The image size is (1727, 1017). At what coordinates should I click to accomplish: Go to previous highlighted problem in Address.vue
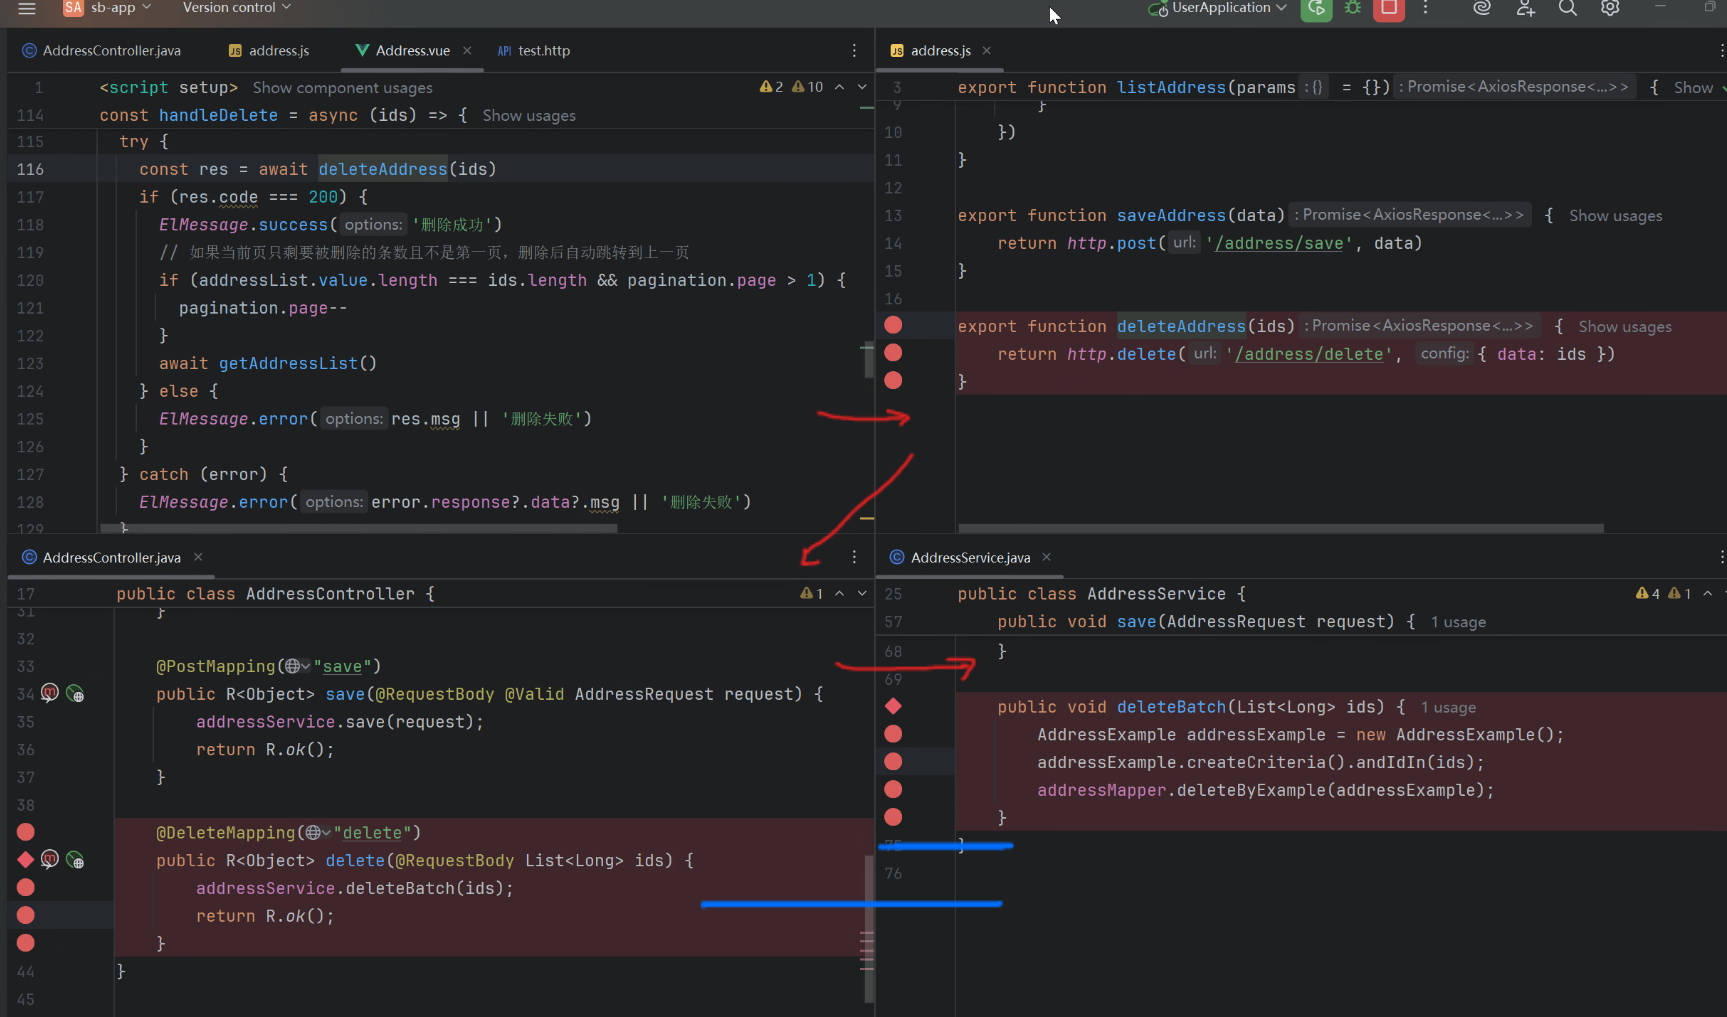[839, 87]
